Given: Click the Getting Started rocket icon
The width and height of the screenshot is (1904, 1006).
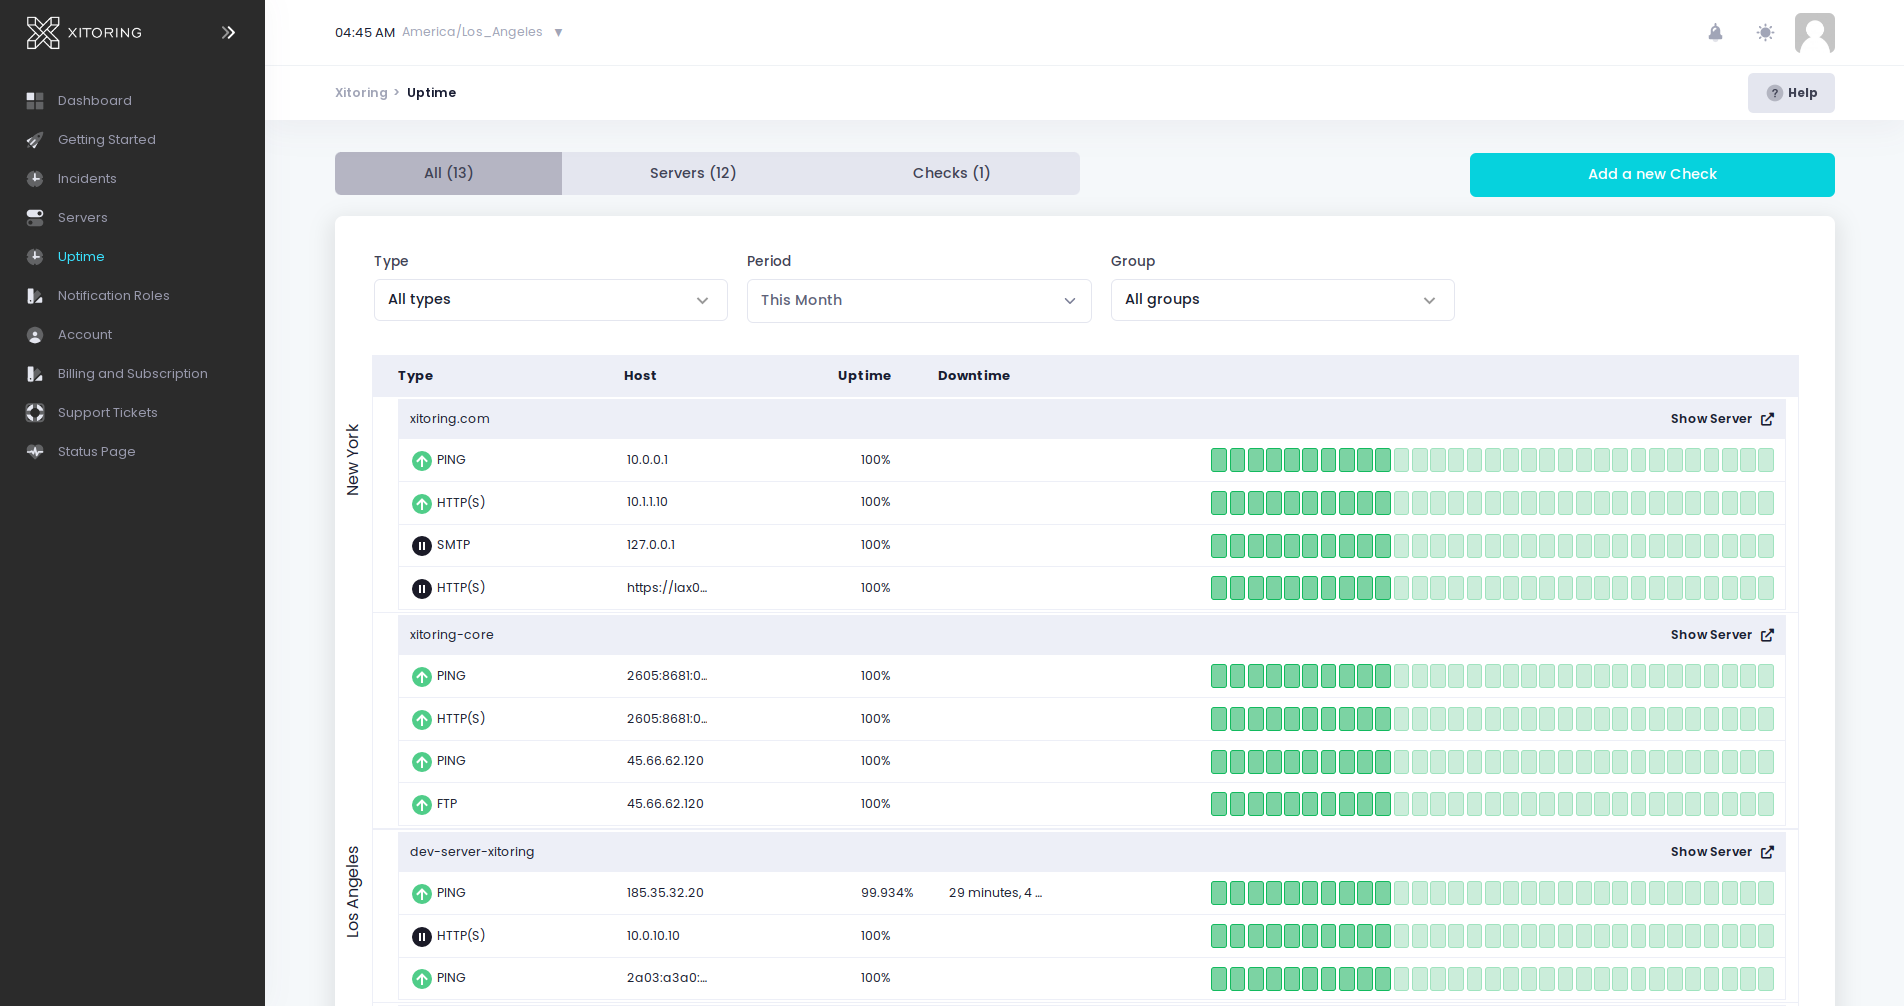Looking at the screenshot, I should tap(35, 140).
